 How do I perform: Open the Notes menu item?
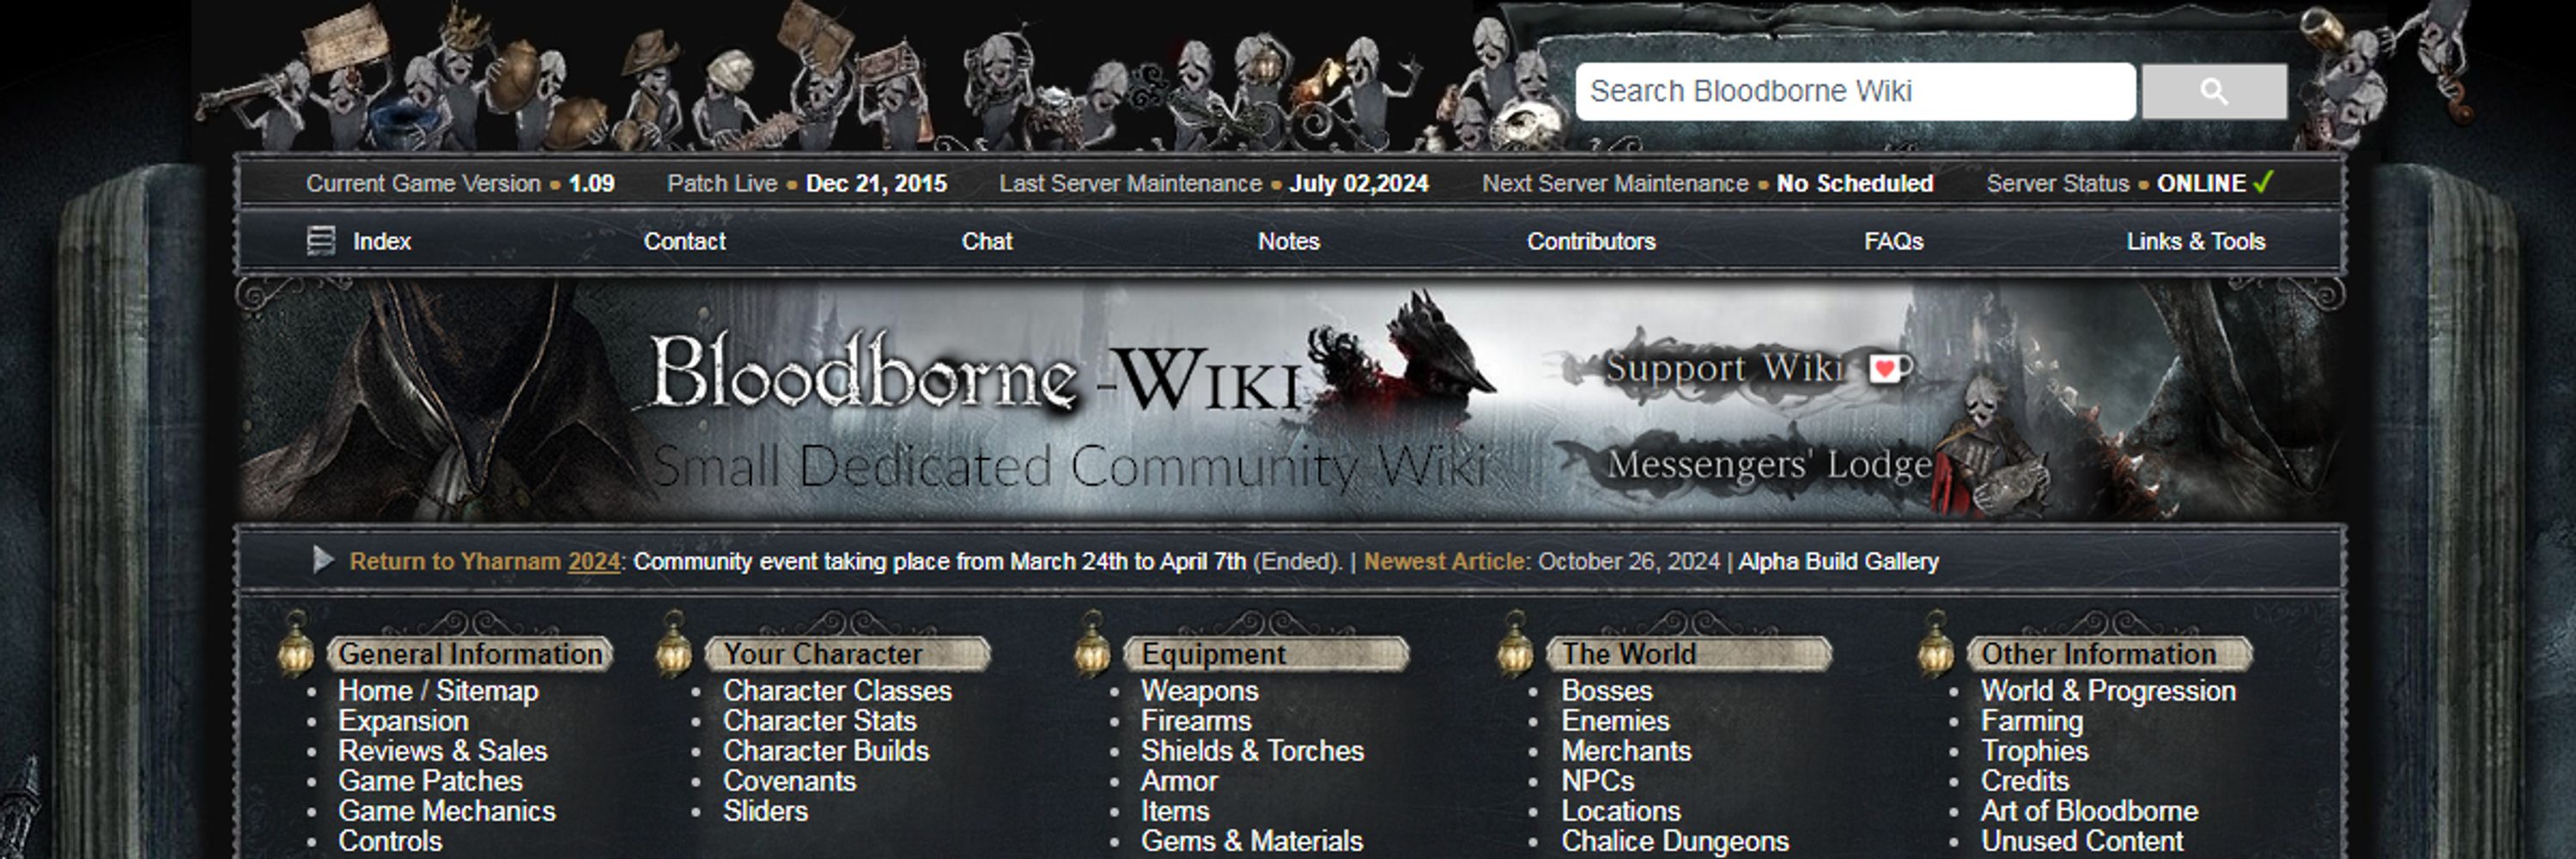1289,241
